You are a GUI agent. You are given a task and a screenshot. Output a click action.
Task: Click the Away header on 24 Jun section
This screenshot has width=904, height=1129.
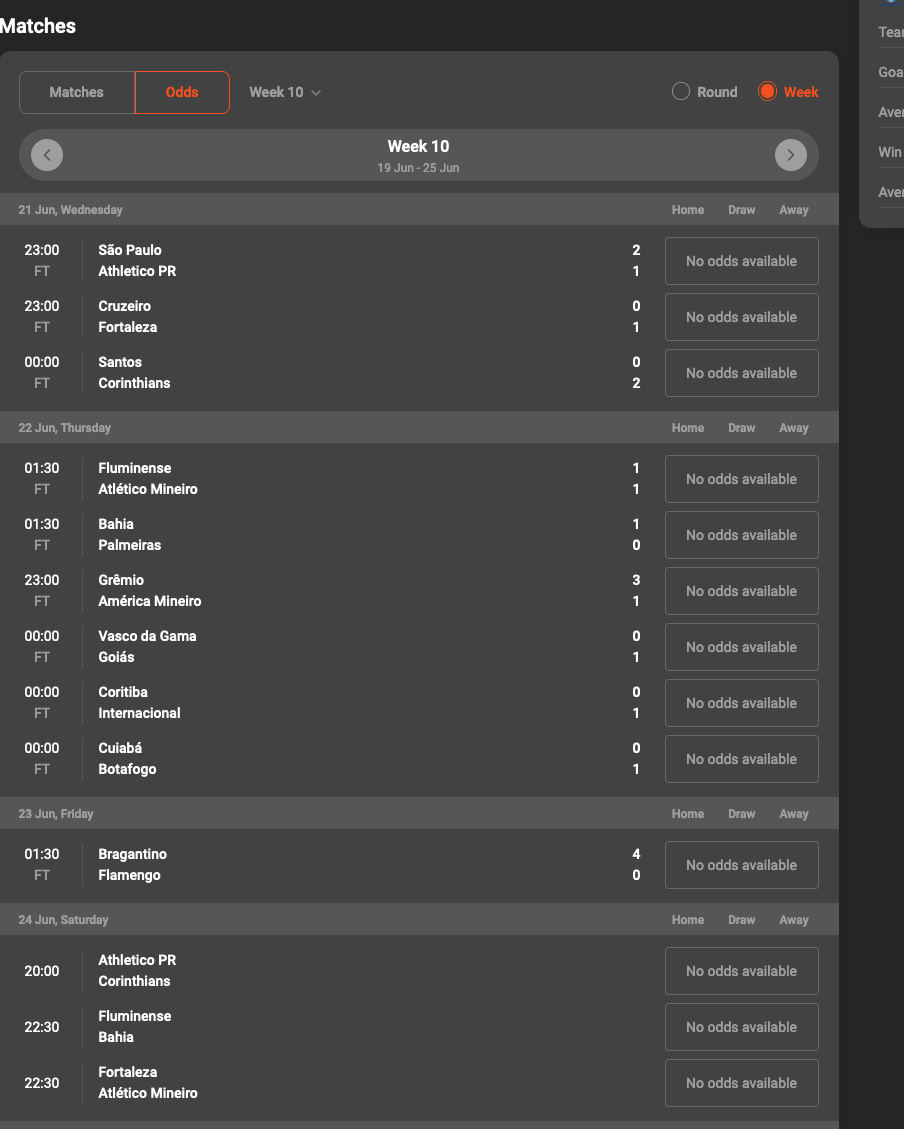click(x=793, y=919)
